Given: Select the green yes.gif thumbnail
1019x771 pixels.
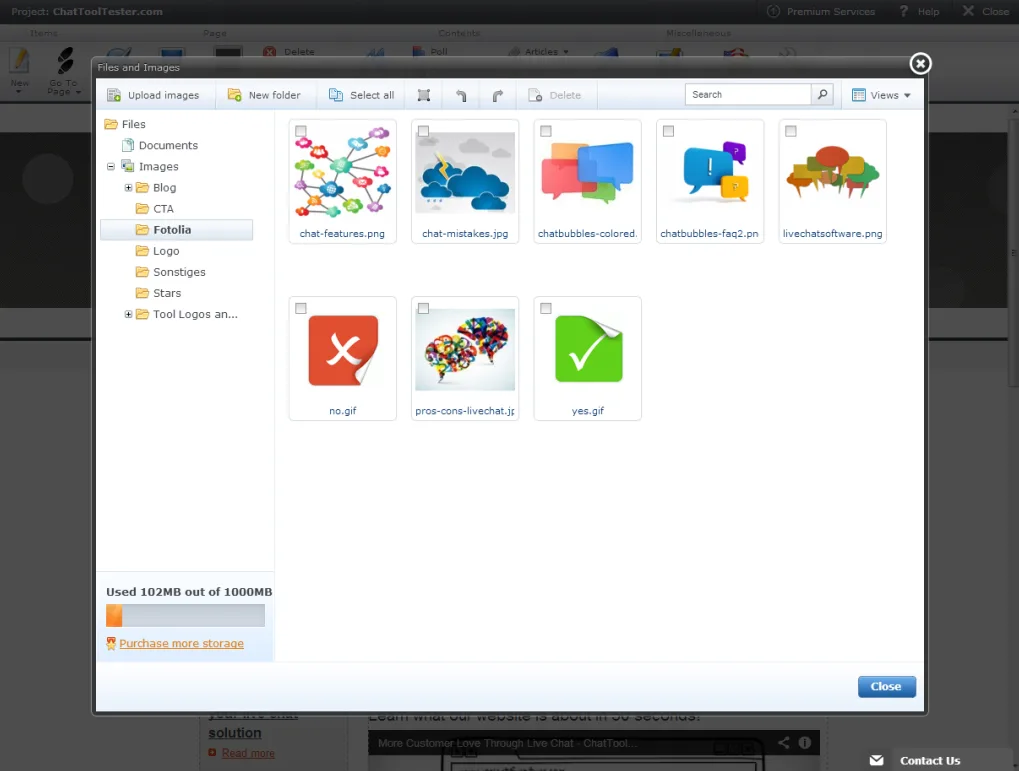Looking at the screenshot, I should pos(588,350).
